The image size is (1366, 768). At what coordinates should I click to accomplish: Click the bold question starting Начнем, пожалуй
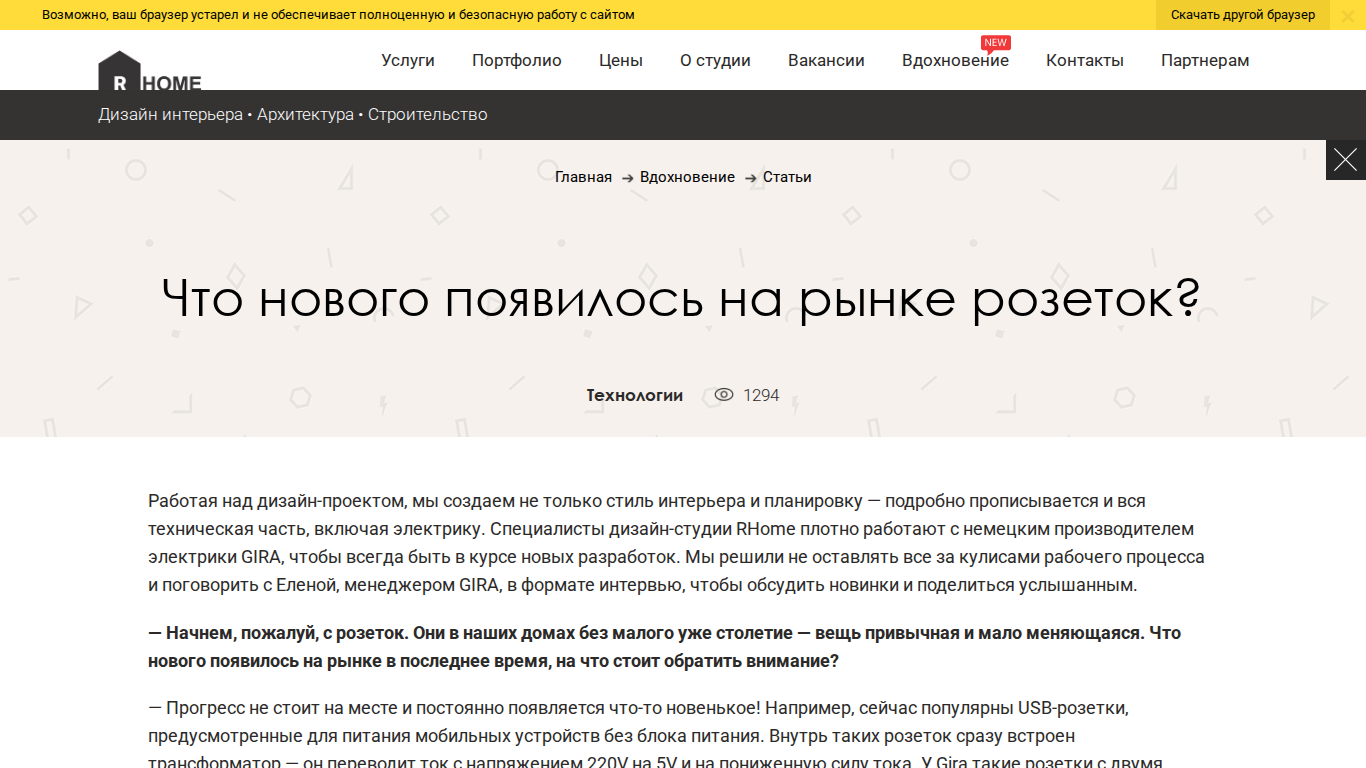coord(665,647)
